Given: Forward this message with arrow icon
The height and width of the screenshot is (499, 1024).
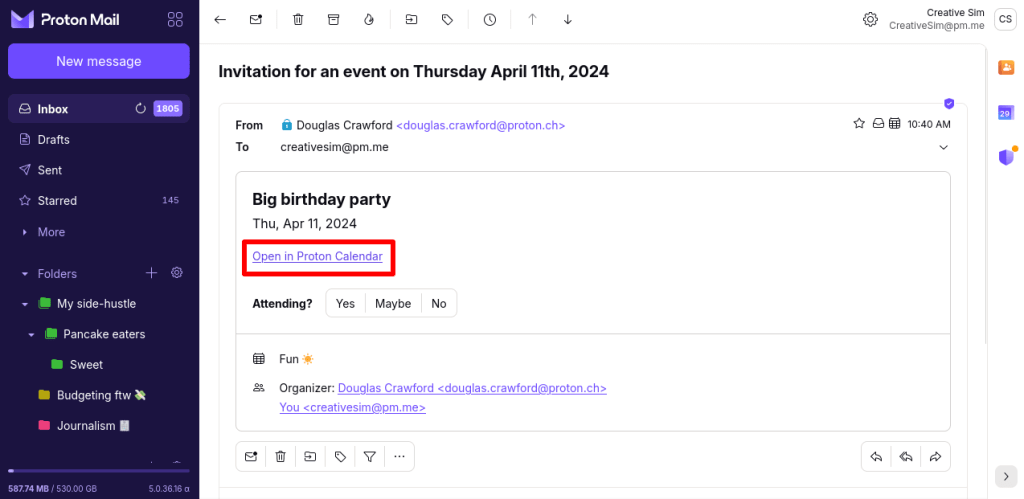Looking at the screenshot, I should [x=936, y=457].
